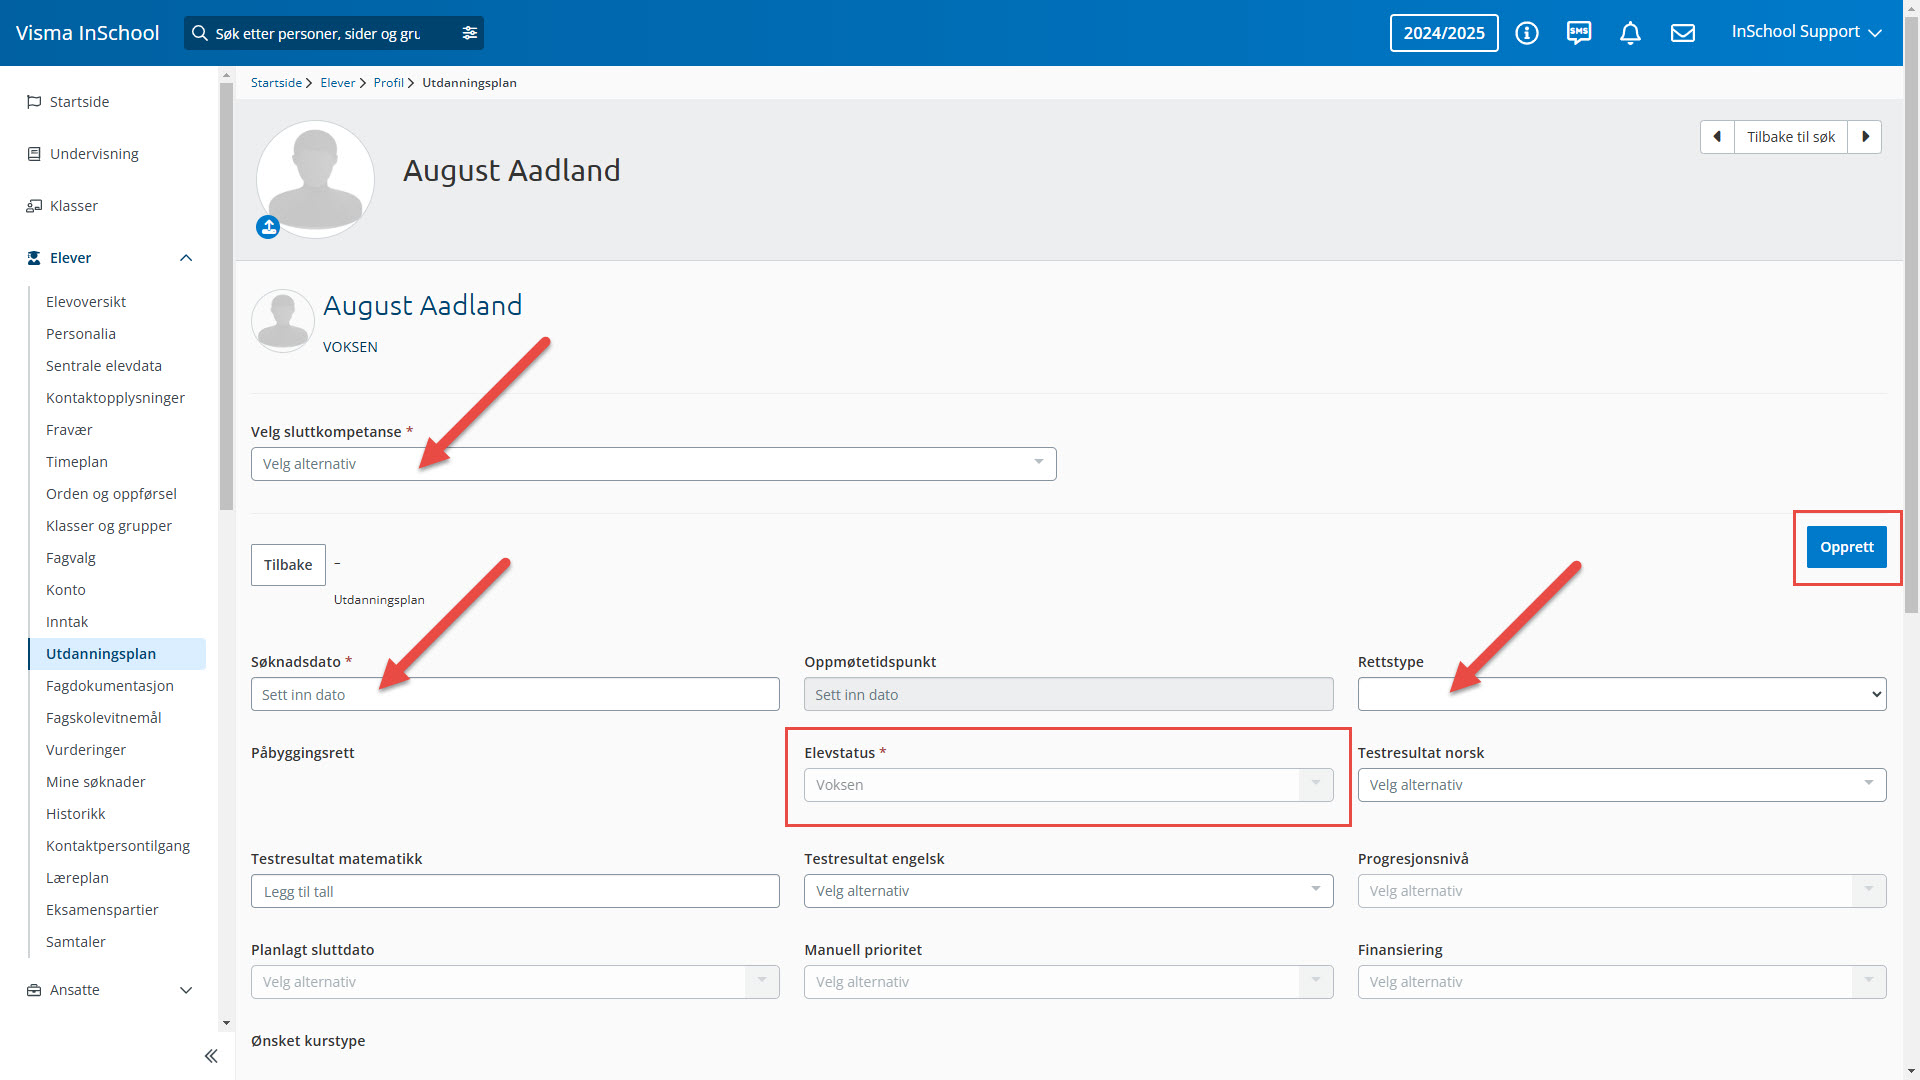The width and height of the screenshot is (1920, 1080).
Task: Open Velg sluttkompetanse dropdown
Action: (653, 464)
